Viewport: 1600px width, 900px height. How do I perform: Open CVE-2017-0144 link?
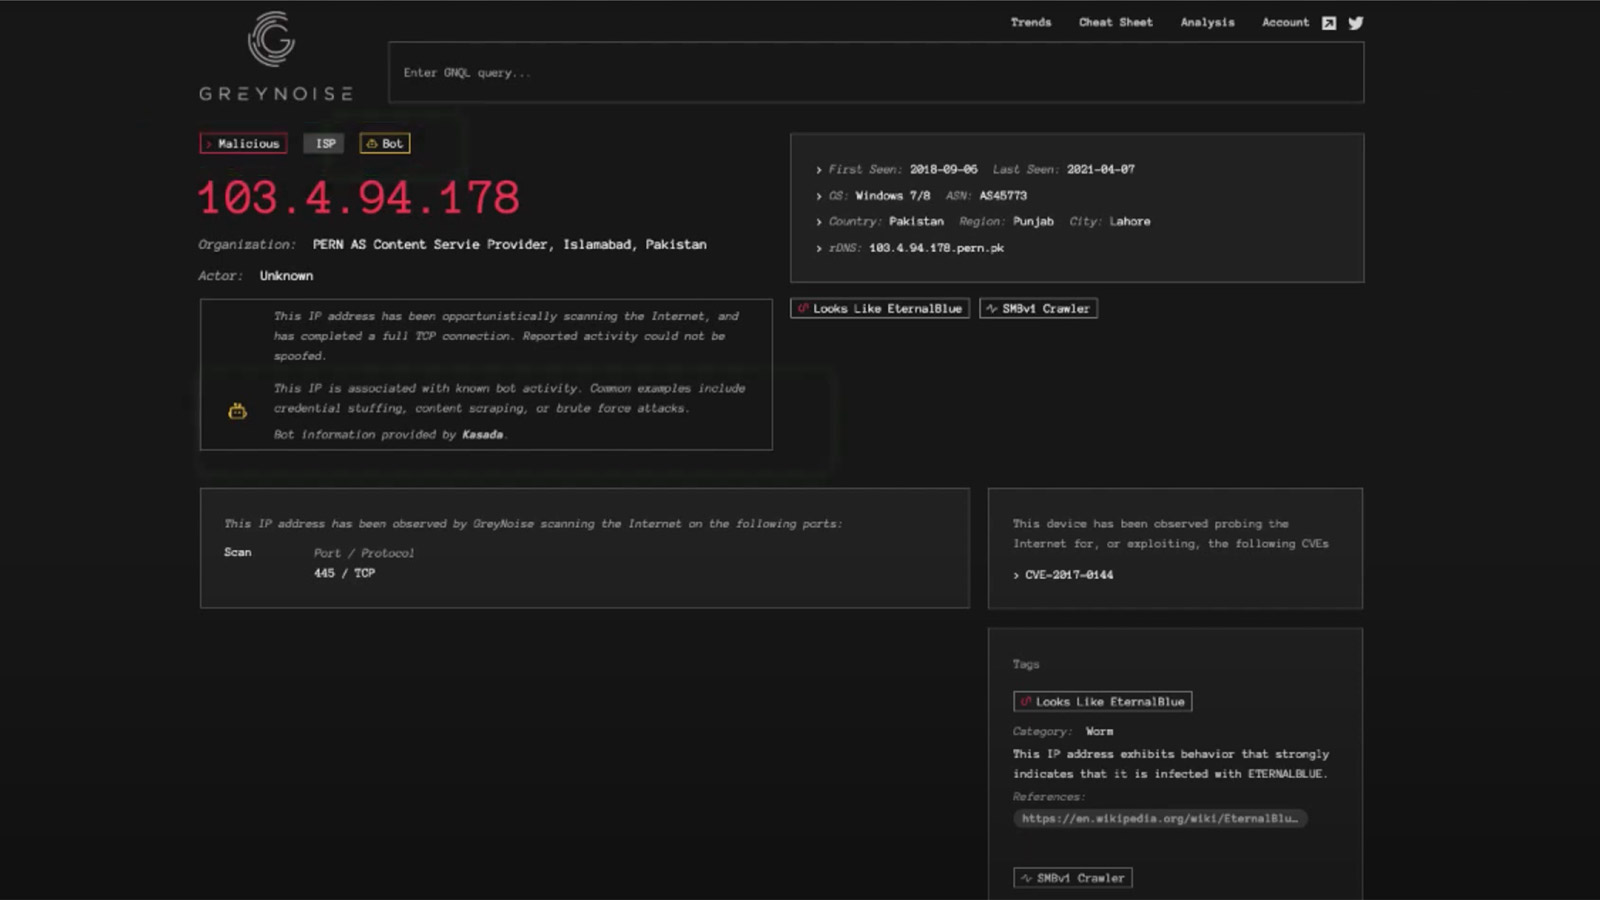click(x=1068, y=575)
